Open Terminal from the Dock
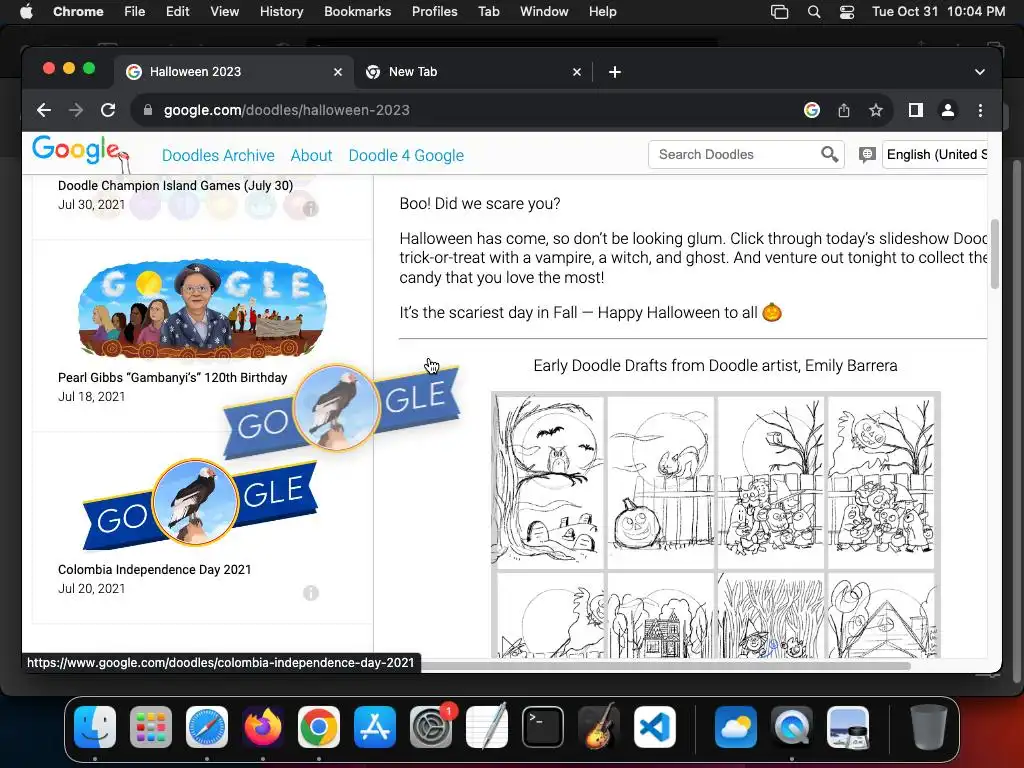This screenshot has height=768, width=1024. [543, 727]
